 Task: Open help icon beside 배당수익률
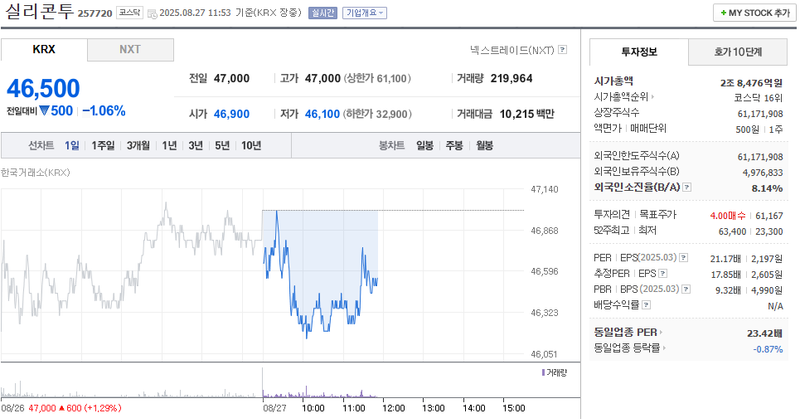pos(646,305)
